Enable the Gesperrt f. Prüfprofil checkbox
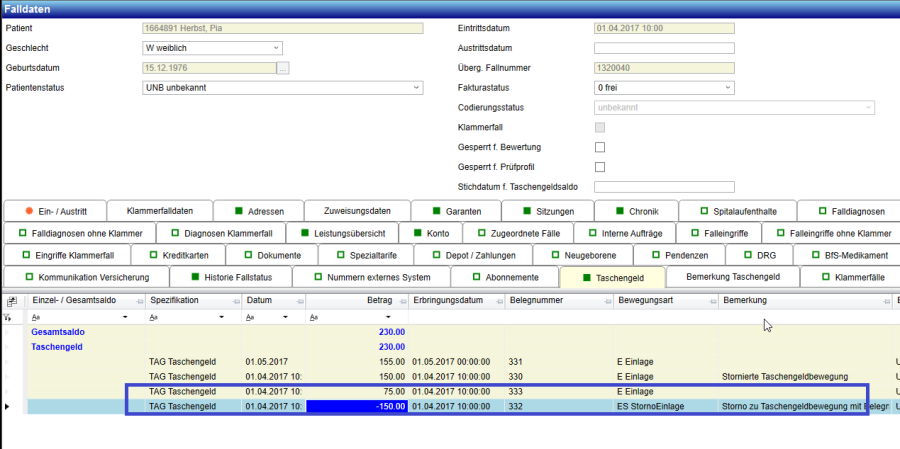The image size is (900, 449). click(x=600, y=167)
